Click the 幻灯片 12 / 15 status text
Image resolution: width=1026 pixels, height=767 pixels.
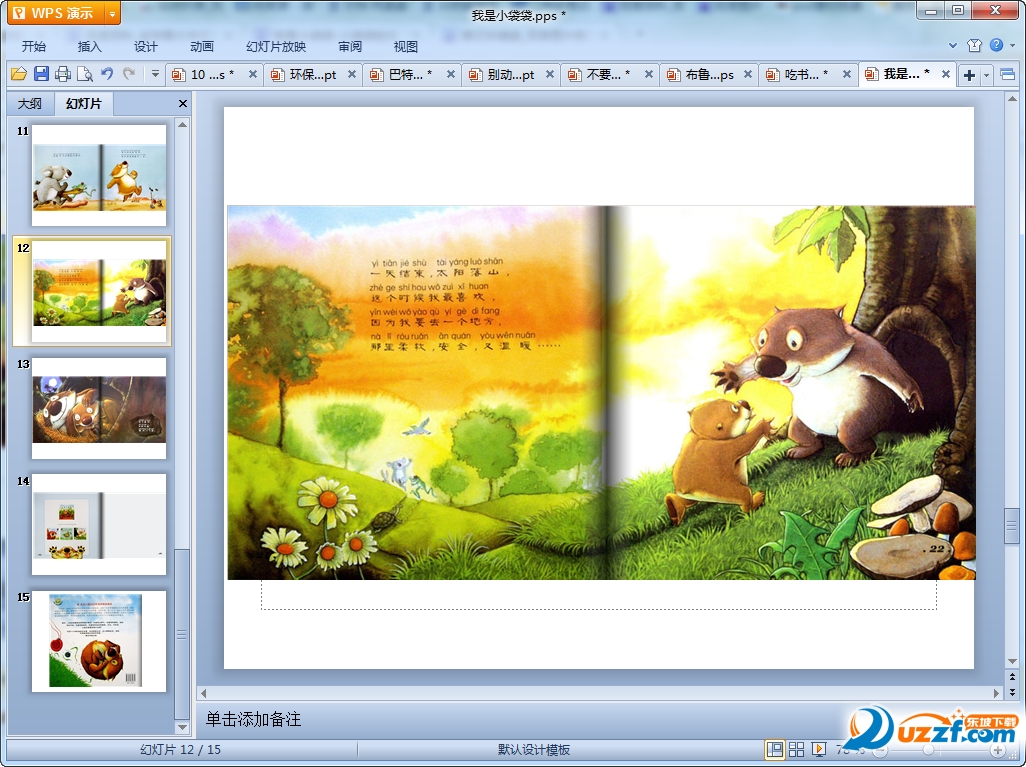(181, 750)
